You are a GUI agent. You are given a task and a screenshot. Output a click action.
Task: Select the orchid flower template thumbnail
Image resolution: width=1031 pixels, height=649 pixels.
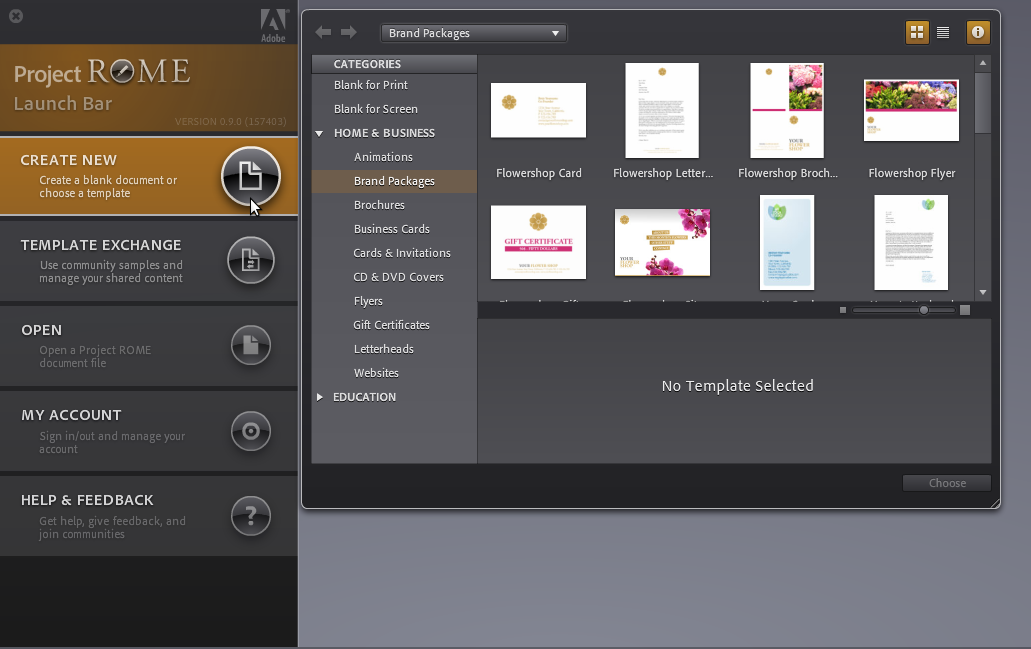[x=662, y=242]
